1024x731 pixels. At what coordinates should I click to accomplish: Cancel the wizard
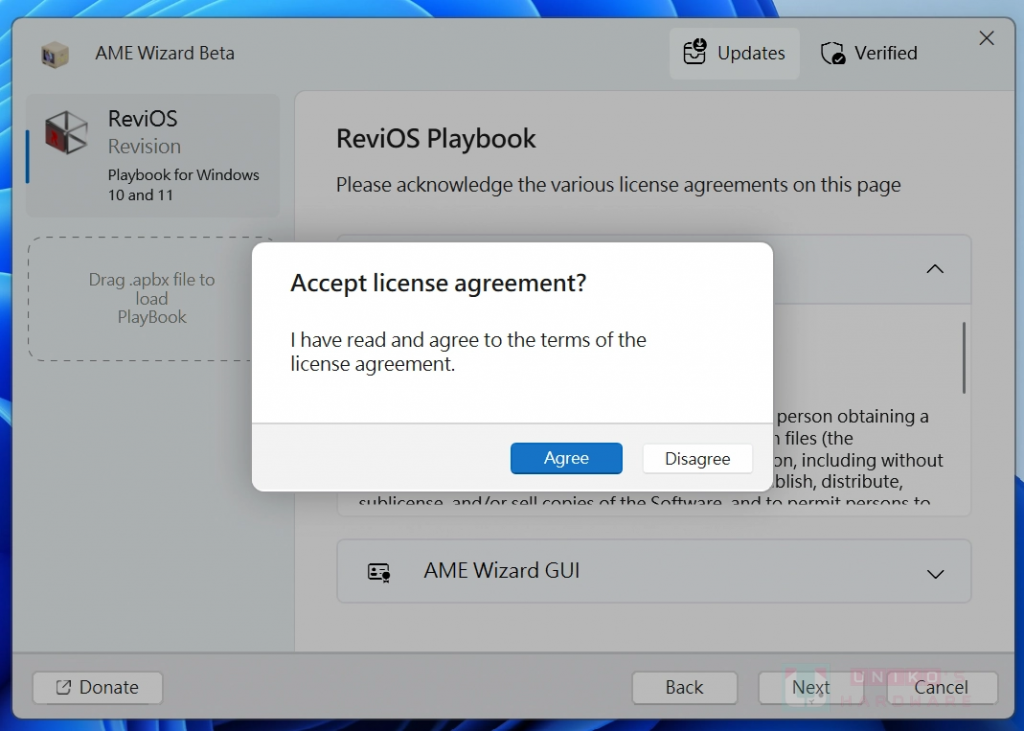click(x=941, y=688)
